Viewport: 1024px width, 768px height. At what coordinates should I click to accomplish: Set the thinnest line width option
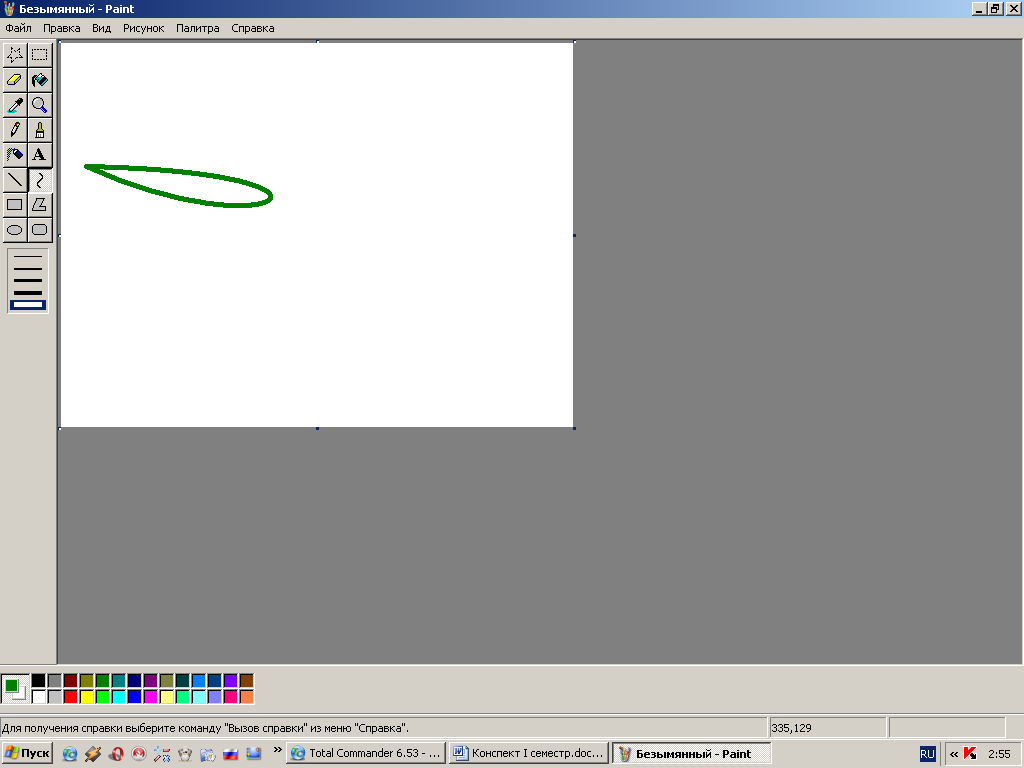(27, 257)
